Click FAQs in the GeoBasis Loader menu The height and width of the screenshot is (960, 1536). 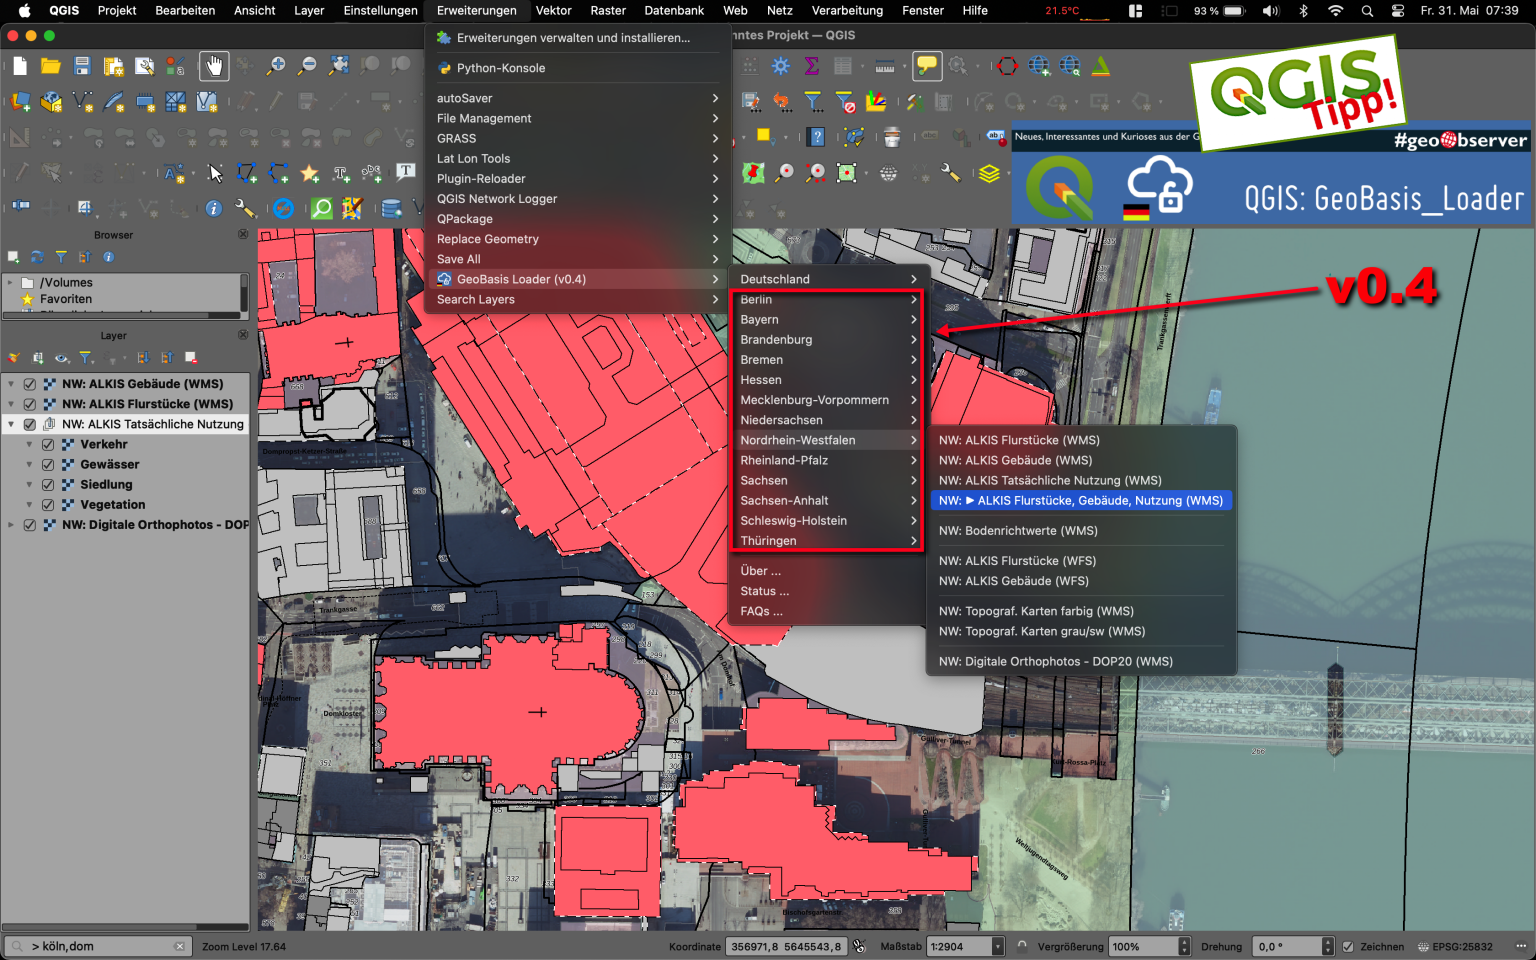(x=761, y=611)
